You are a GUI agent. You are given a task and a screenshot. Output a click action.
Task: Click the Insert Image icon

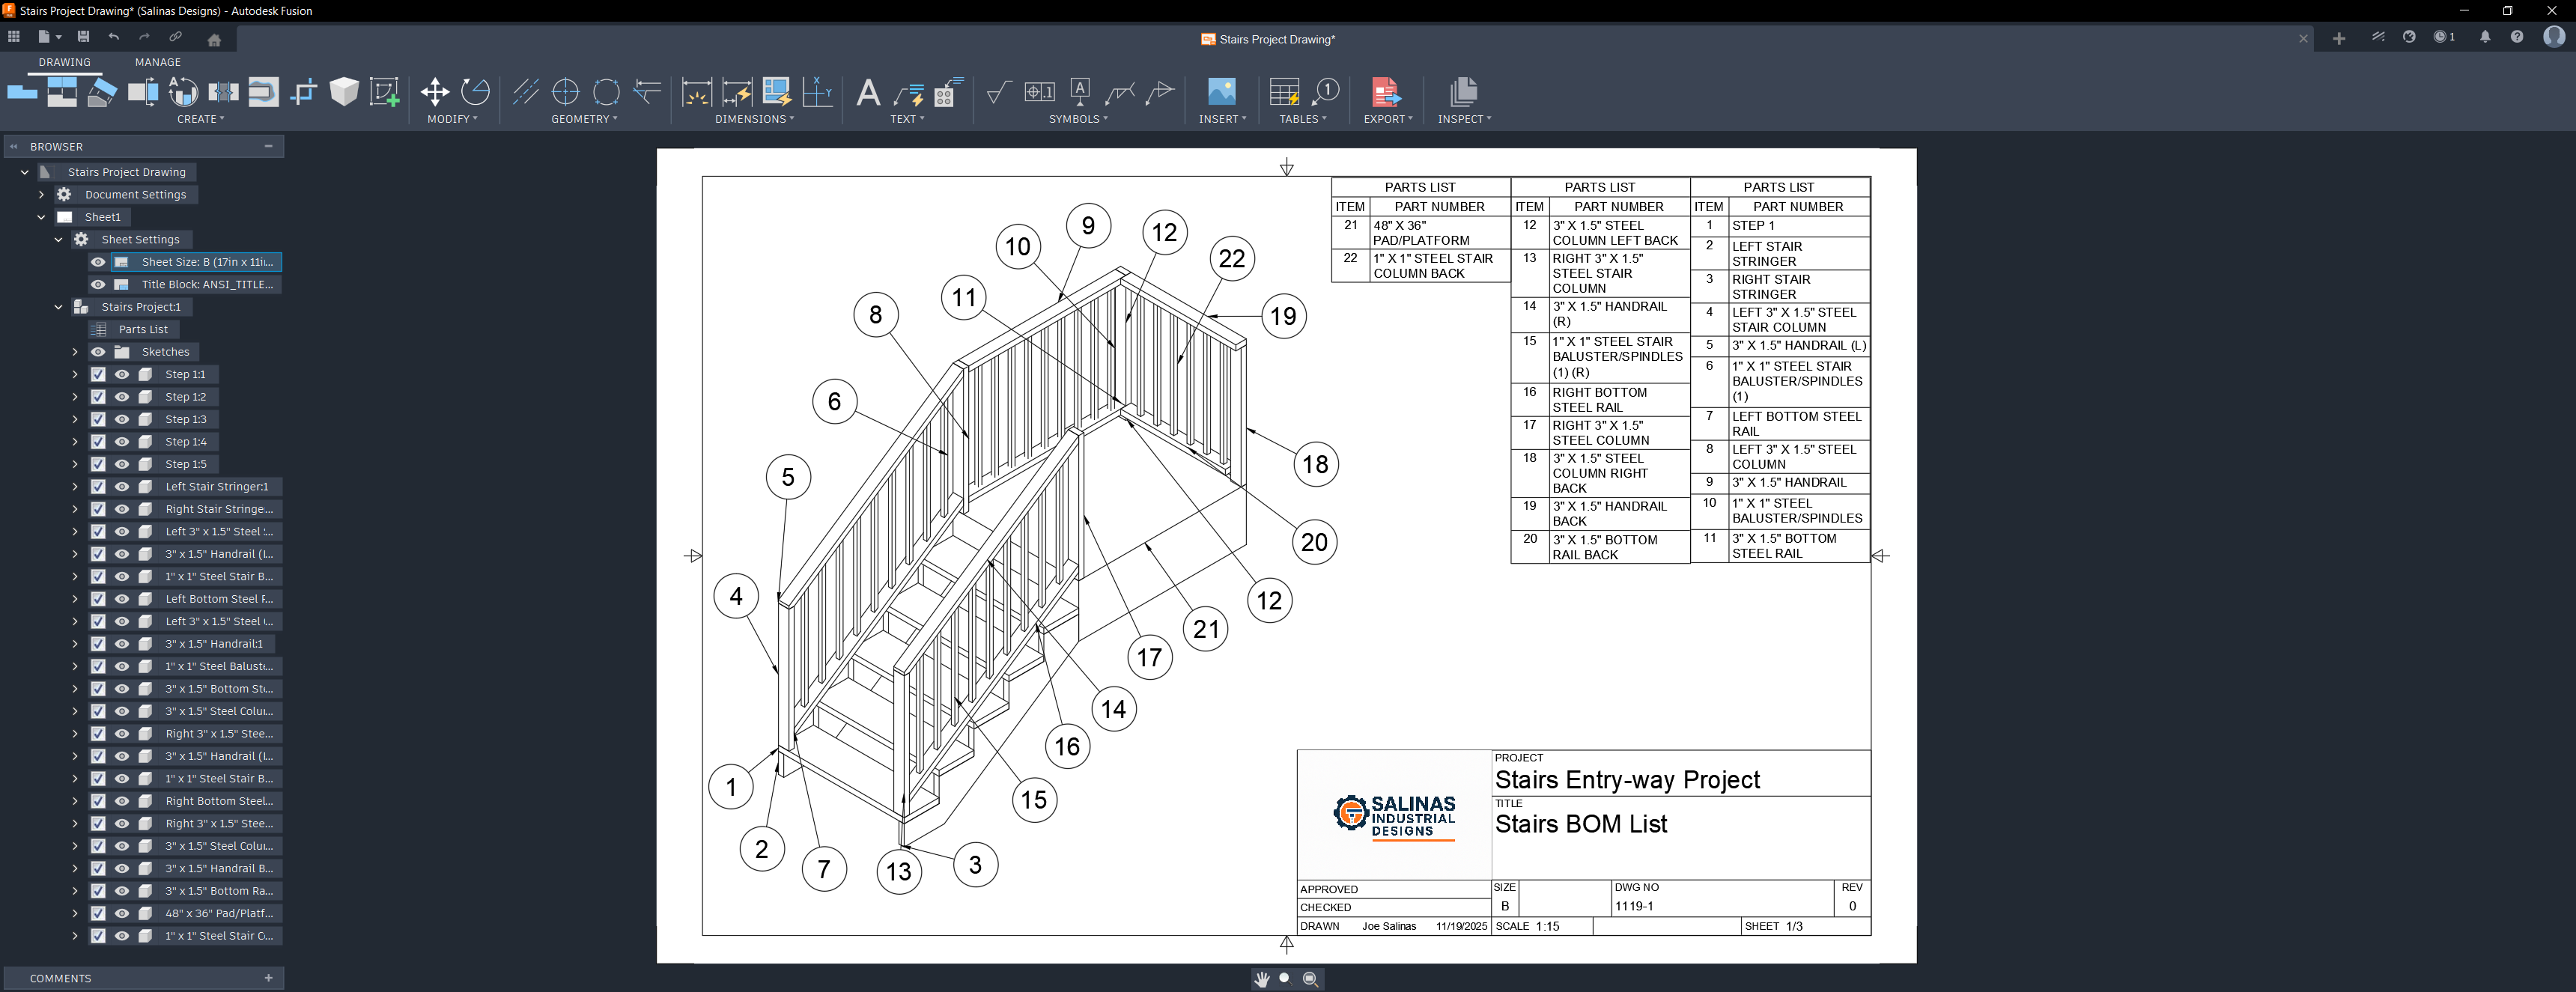(1221, 92)
